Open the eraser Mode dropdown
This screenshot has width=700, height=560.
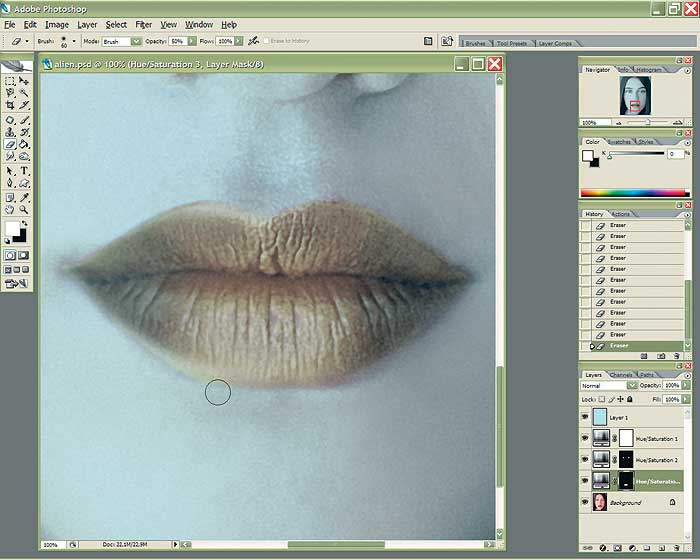pos(136,42)
